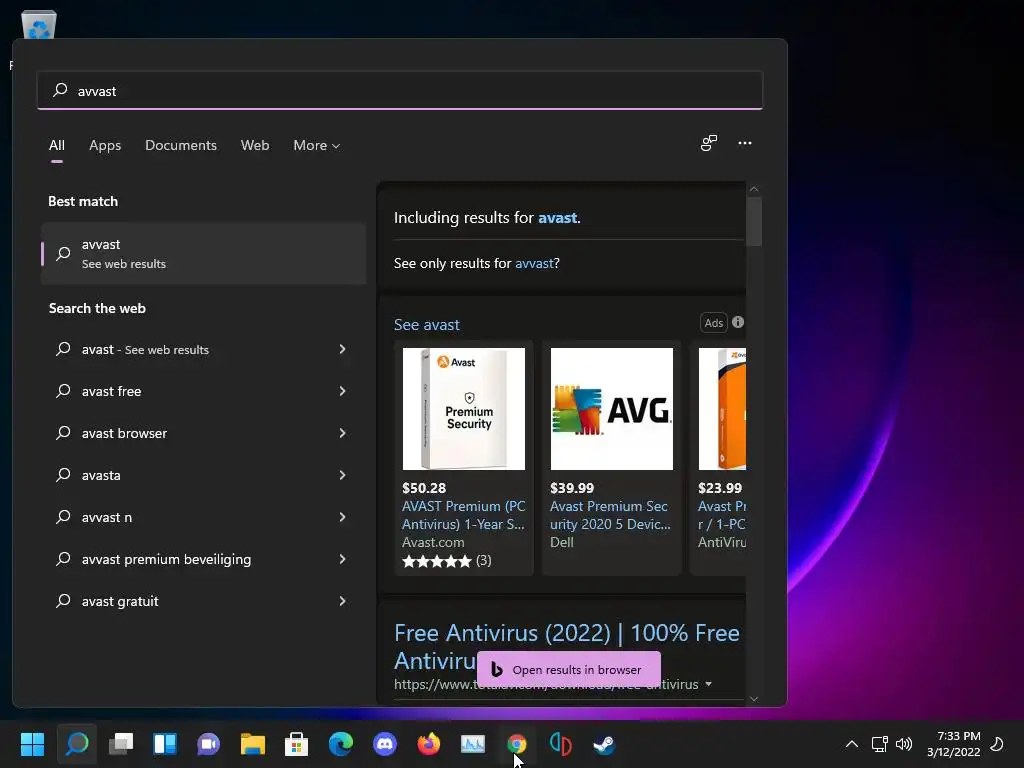
Task: Open 'AVAST Premium (PC Antivirus) 1-Year' link
Action: [x=464, y=515]
